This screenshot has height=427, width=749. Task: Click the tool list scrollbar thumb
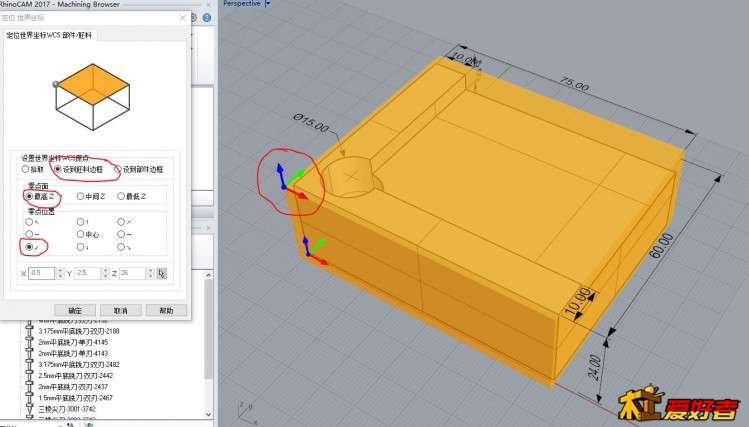[x=209, y=330]
